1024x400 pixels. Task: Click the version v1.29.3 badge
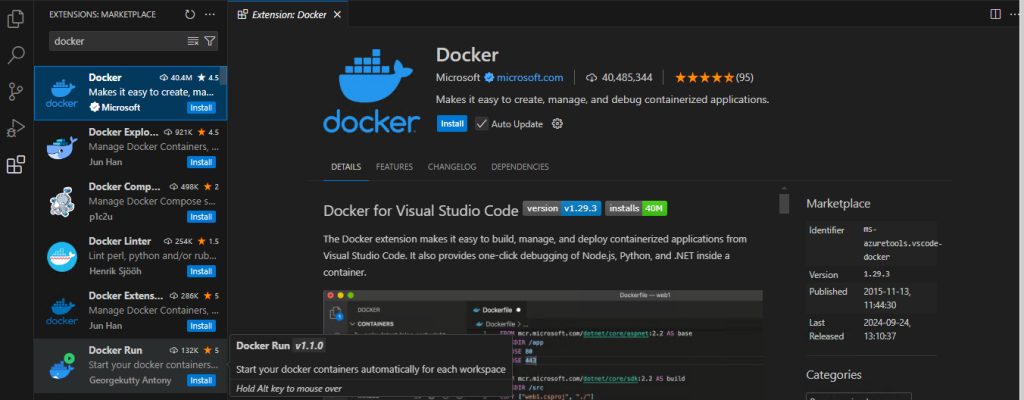(562, 208)
